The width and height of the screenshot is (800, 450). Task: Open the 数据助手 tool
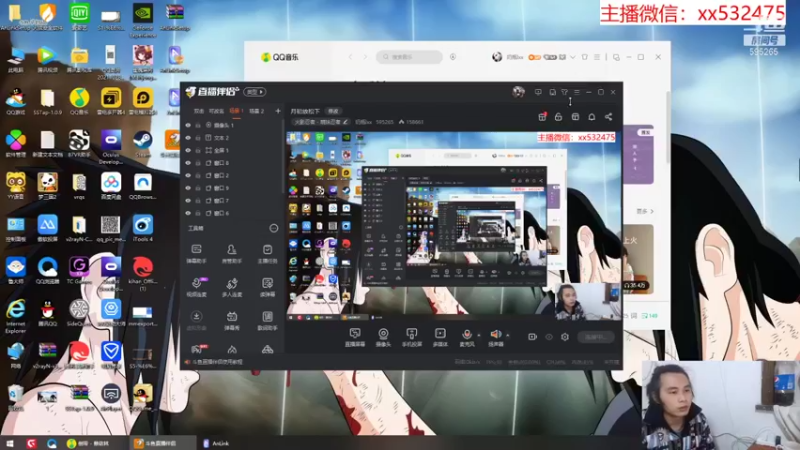[267, 321]
